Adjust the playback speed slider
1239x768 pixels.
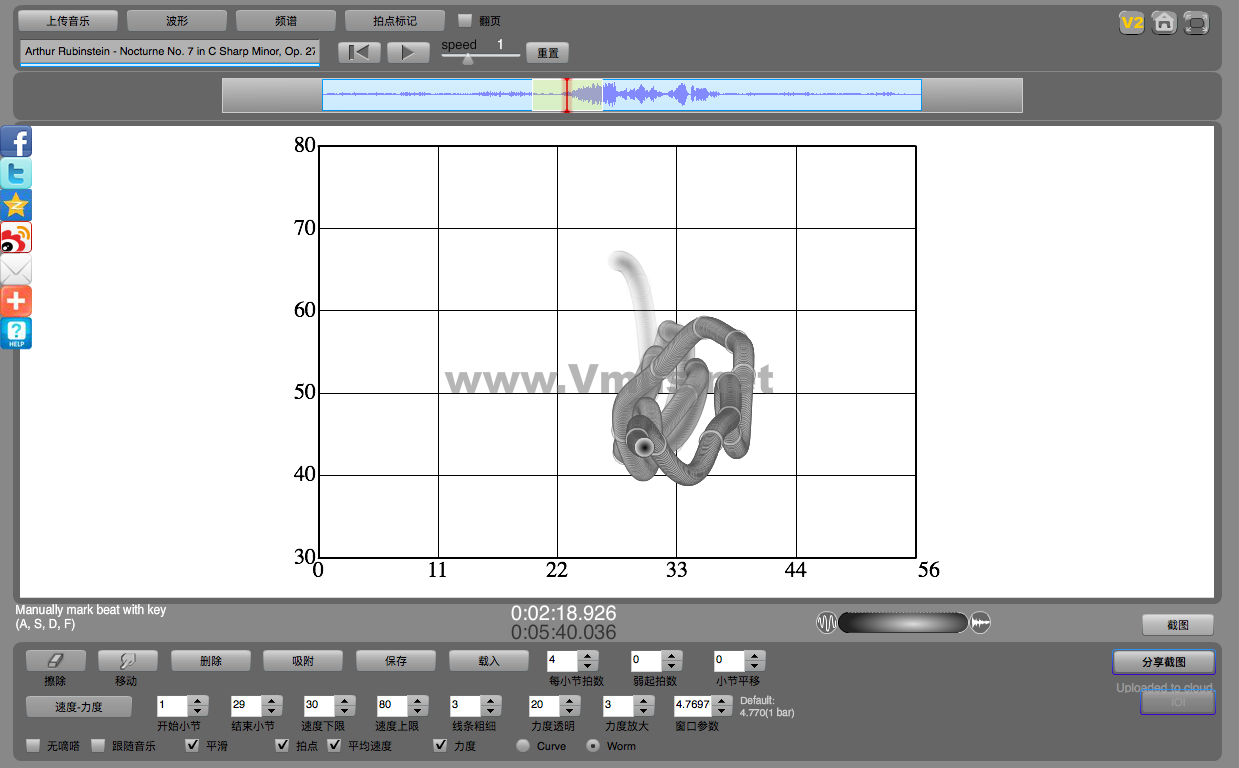[467, 58]
